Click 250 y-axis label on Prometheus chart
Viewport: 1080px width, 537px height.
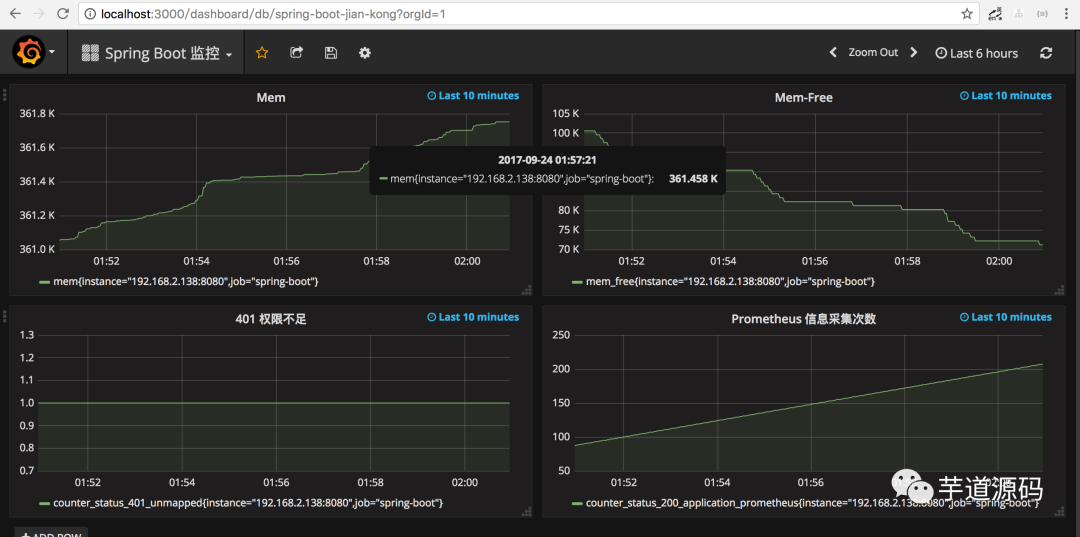pos(563,335)
